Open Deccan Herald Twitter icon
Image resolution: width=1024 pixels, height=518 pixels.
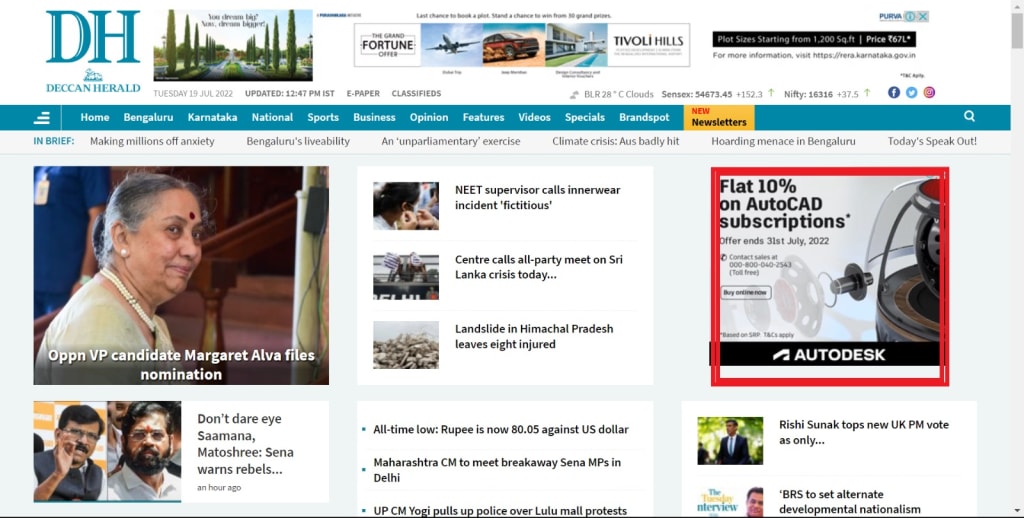912,93
